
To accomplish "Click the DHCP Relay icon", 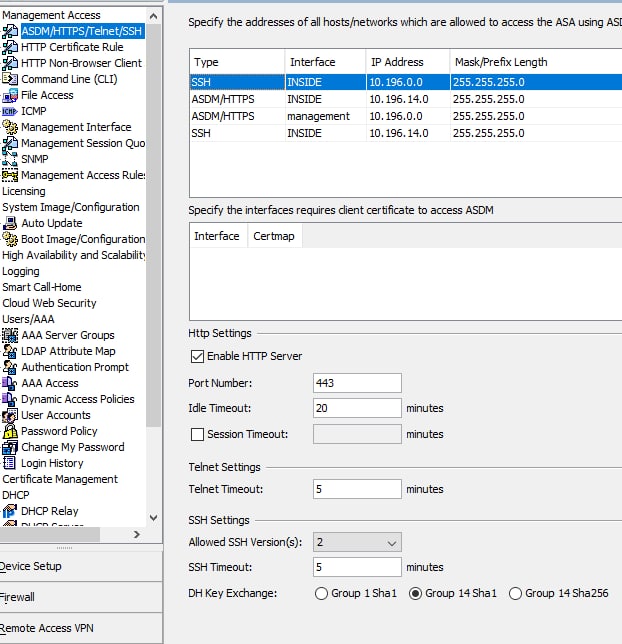I will (10, 511).
